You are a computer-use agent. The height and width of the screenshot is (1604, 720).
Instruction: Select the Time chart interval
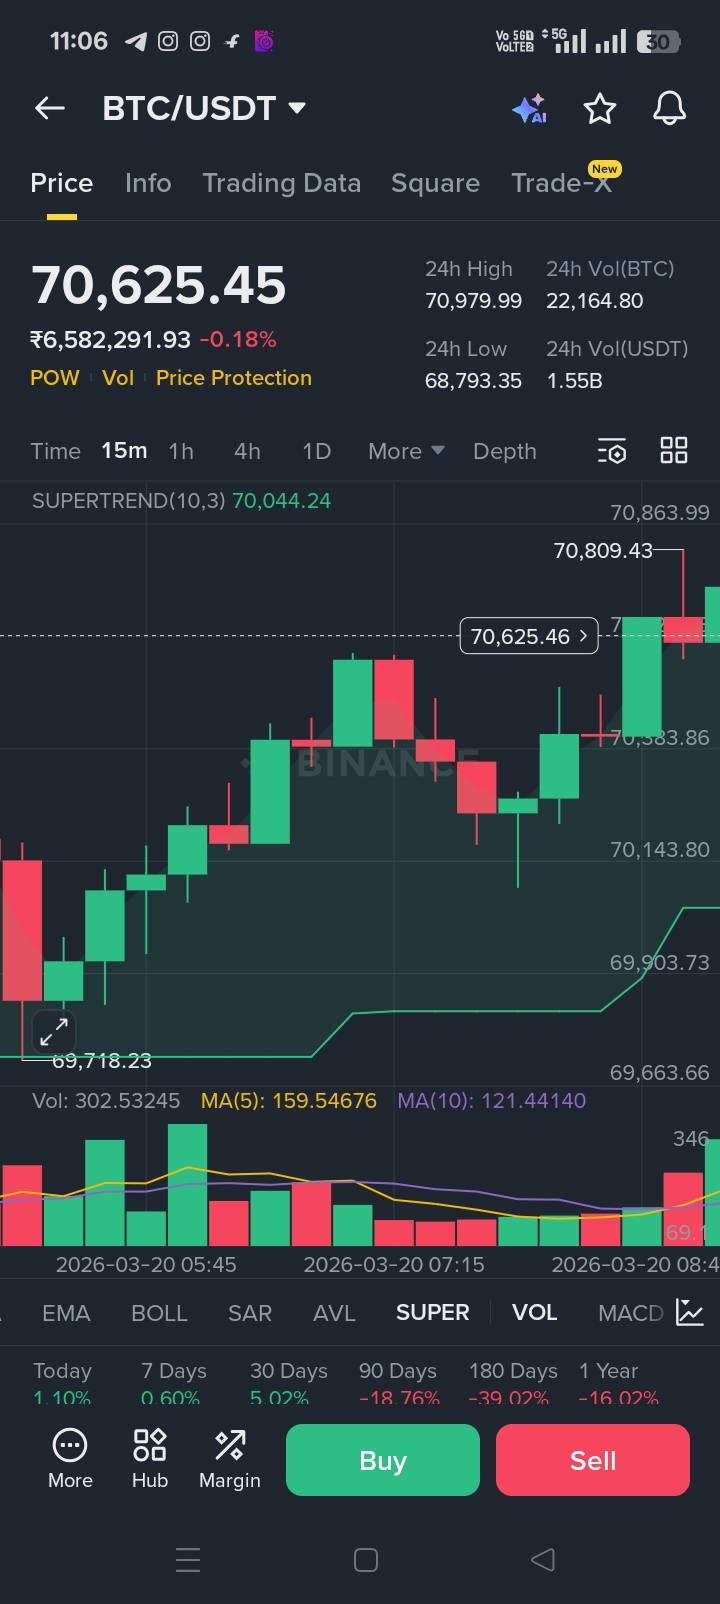55,451
